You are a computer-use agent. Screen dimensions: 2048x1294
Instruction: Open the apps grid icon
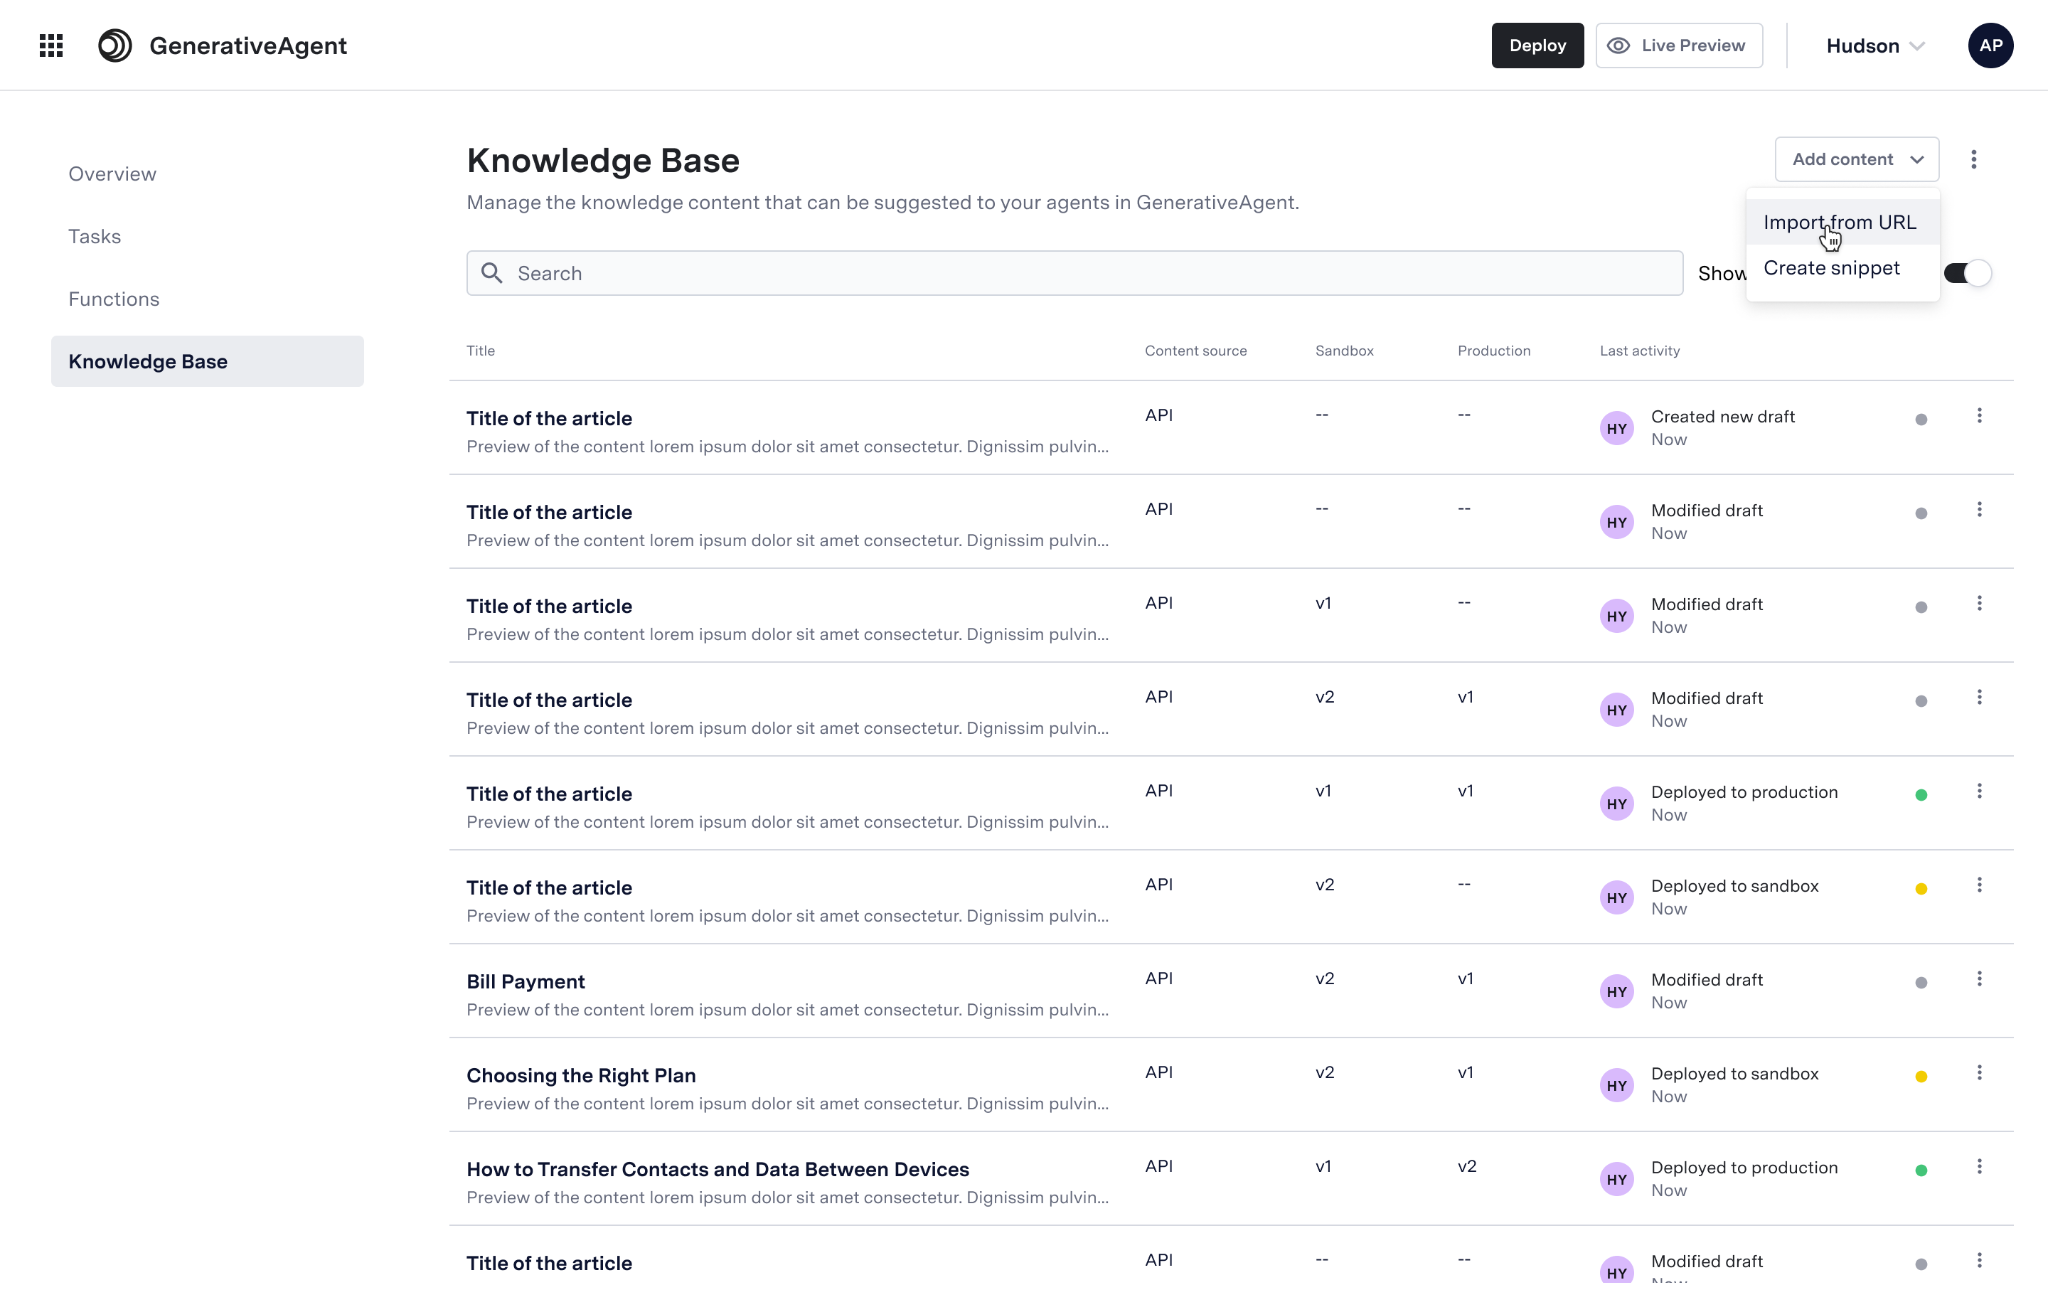(51, 45)
